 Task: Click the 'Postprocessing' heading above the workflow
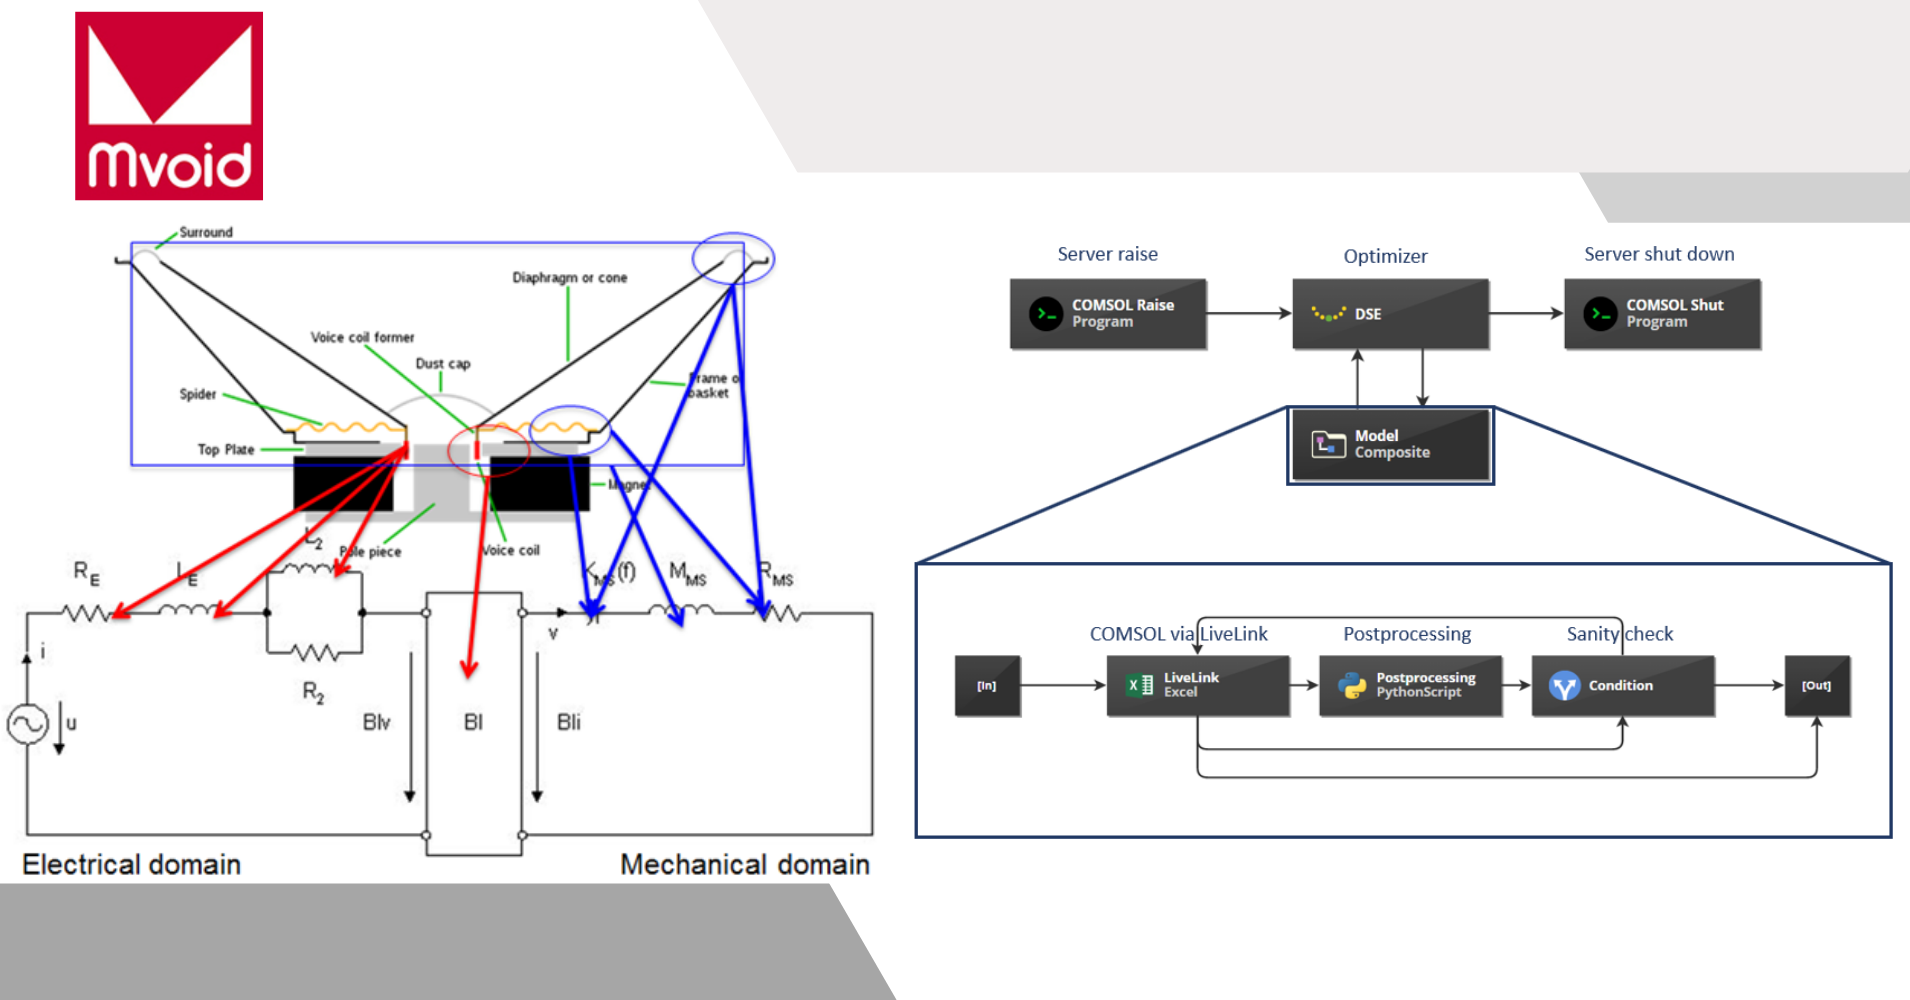click(1407, 634)
